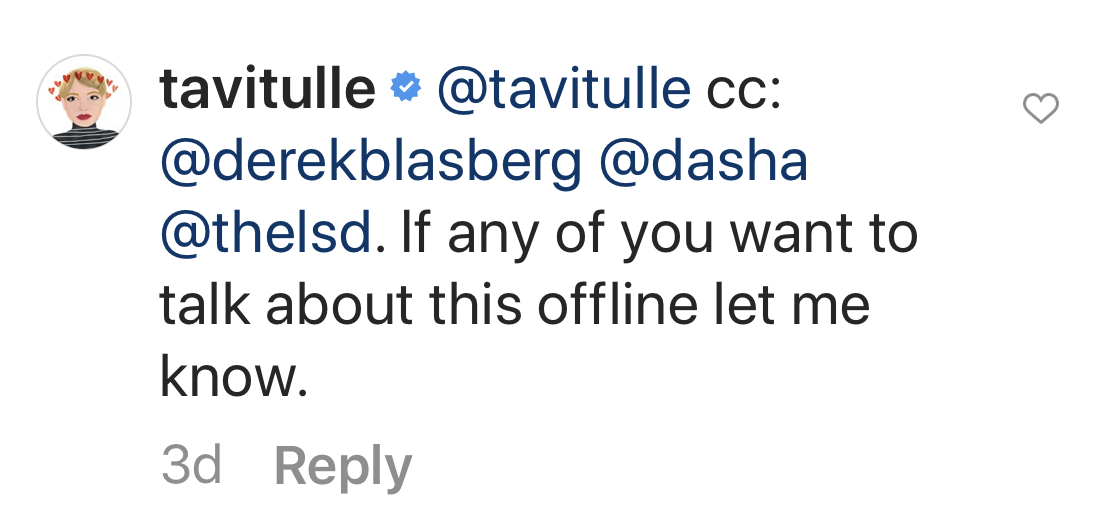Screen dimensions: 1095x516
Task: Tap the hearts crown on the avatar
Action: coord(82,80)
